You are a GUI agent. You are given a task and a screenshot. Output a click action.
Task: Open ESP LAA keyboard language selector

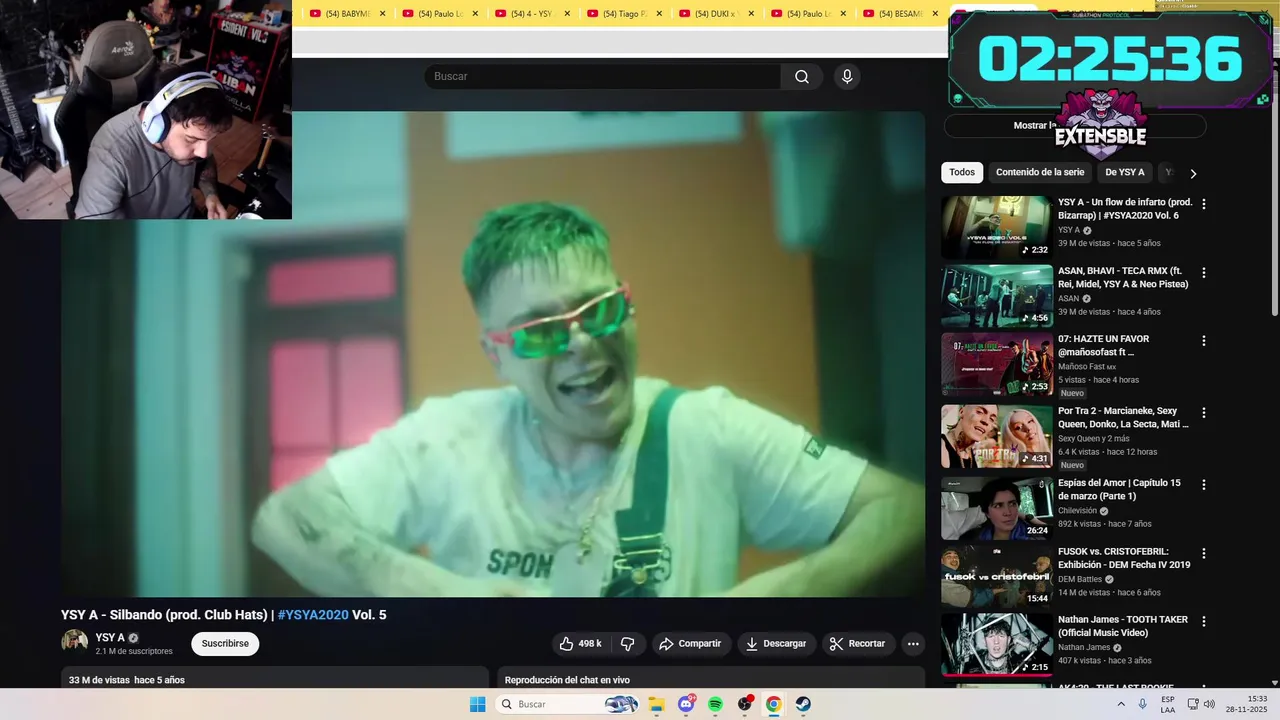1168,704
